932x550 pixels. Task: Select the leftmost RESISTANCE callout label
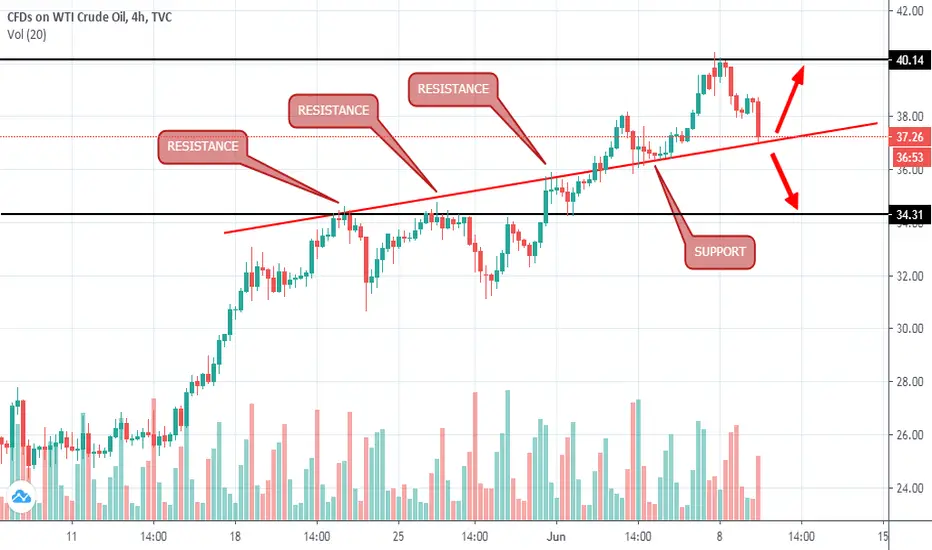(203, 146)
